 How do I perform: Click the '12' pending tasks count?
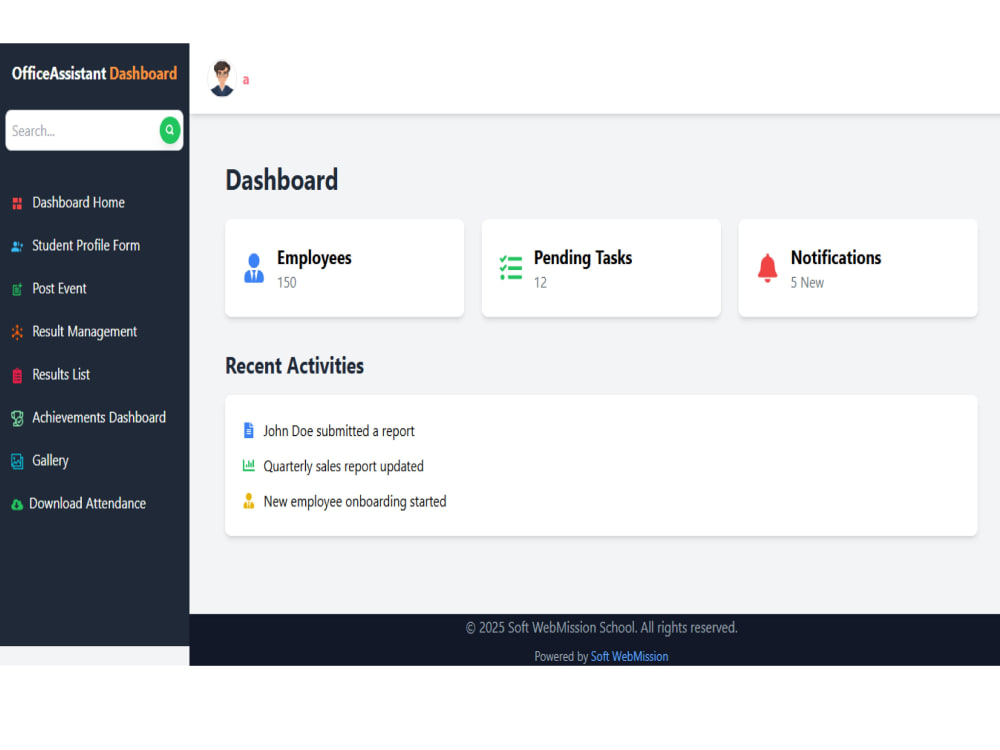[x=540, y=283]
